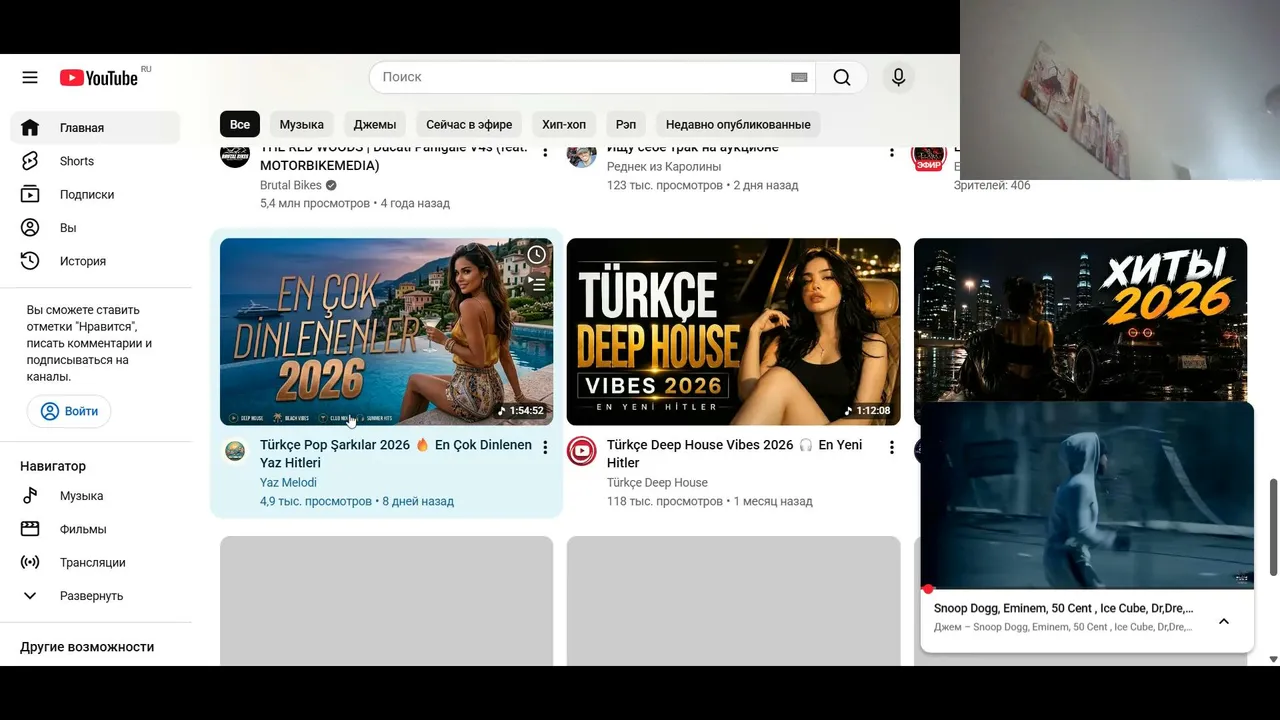Add En Çok Dinlenenler video to queue

click(x=537, y=285)
